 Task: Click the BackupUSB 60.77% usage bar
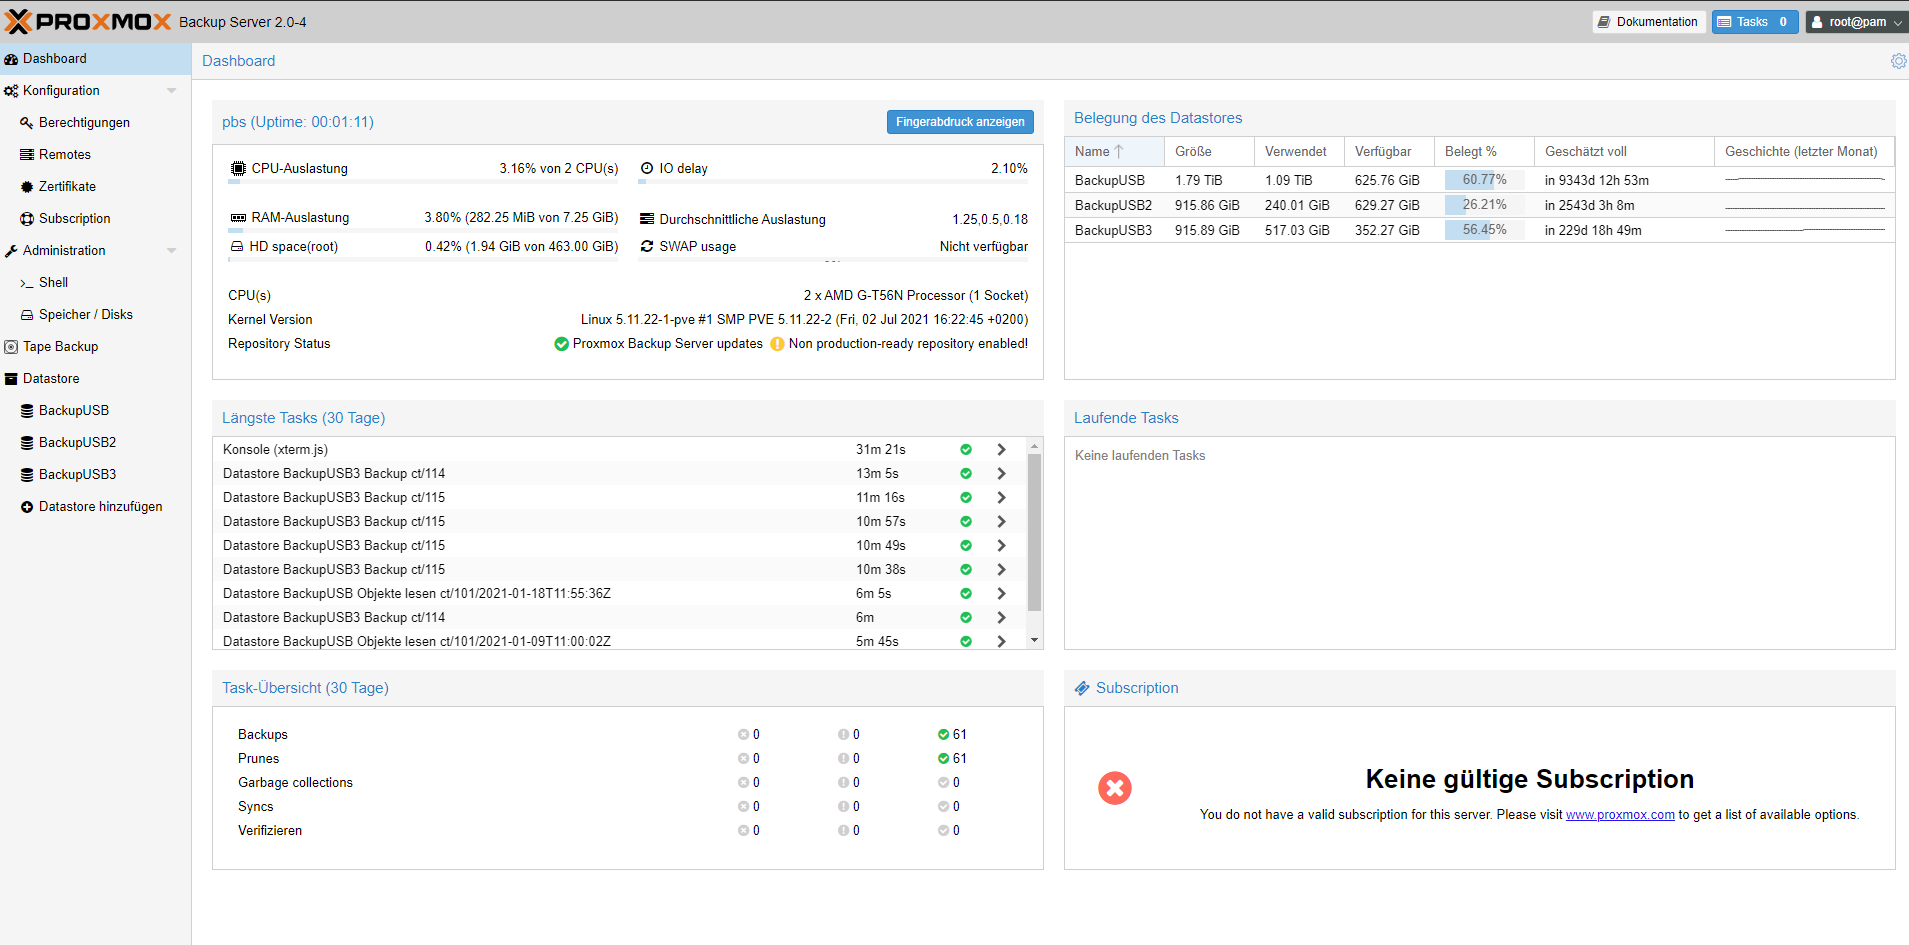[x=1484, y=180]
